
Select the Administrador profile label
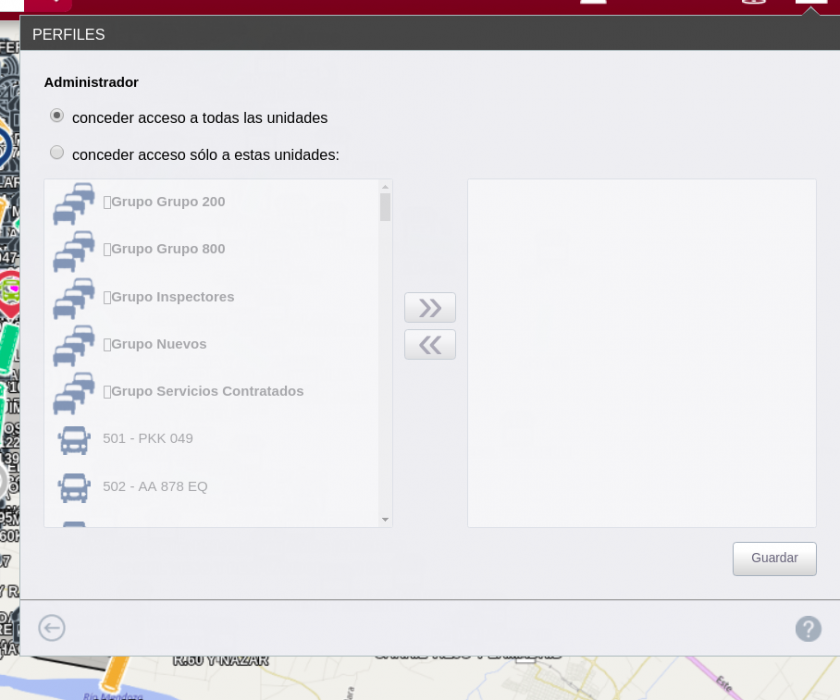(x=91, y=82)
